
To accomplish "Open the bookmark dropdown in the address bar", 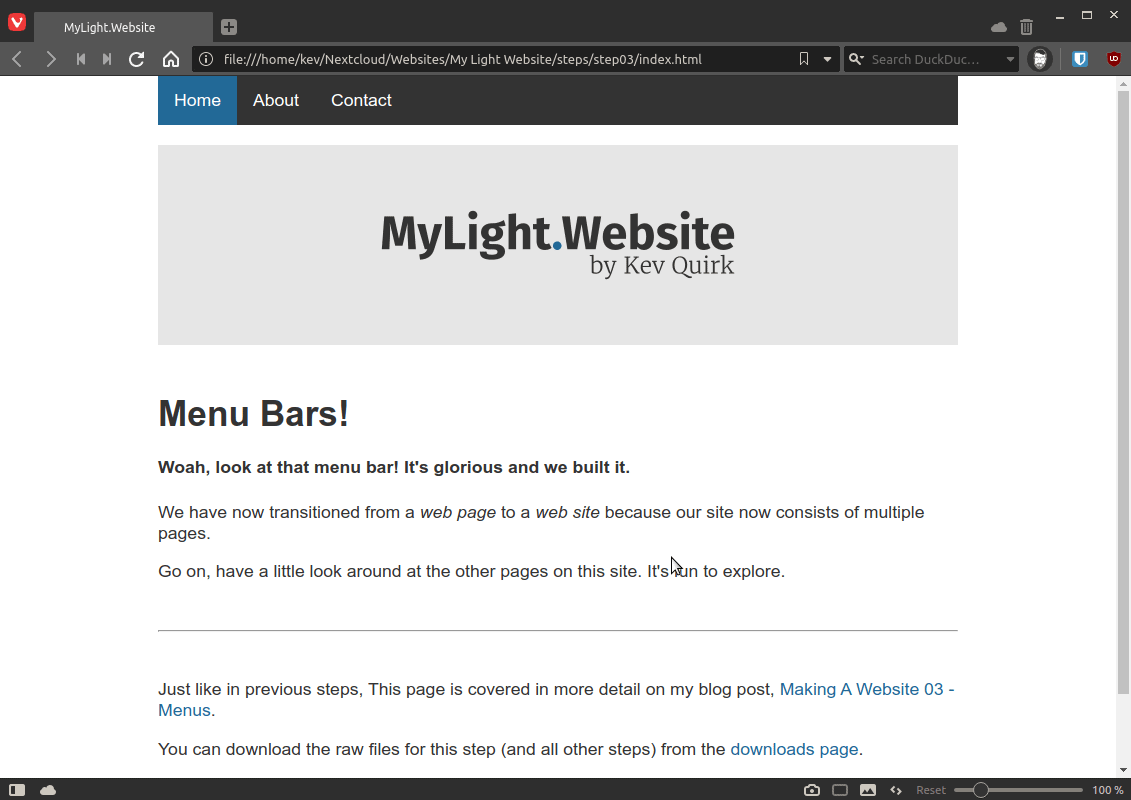I will tap(827, 59).
